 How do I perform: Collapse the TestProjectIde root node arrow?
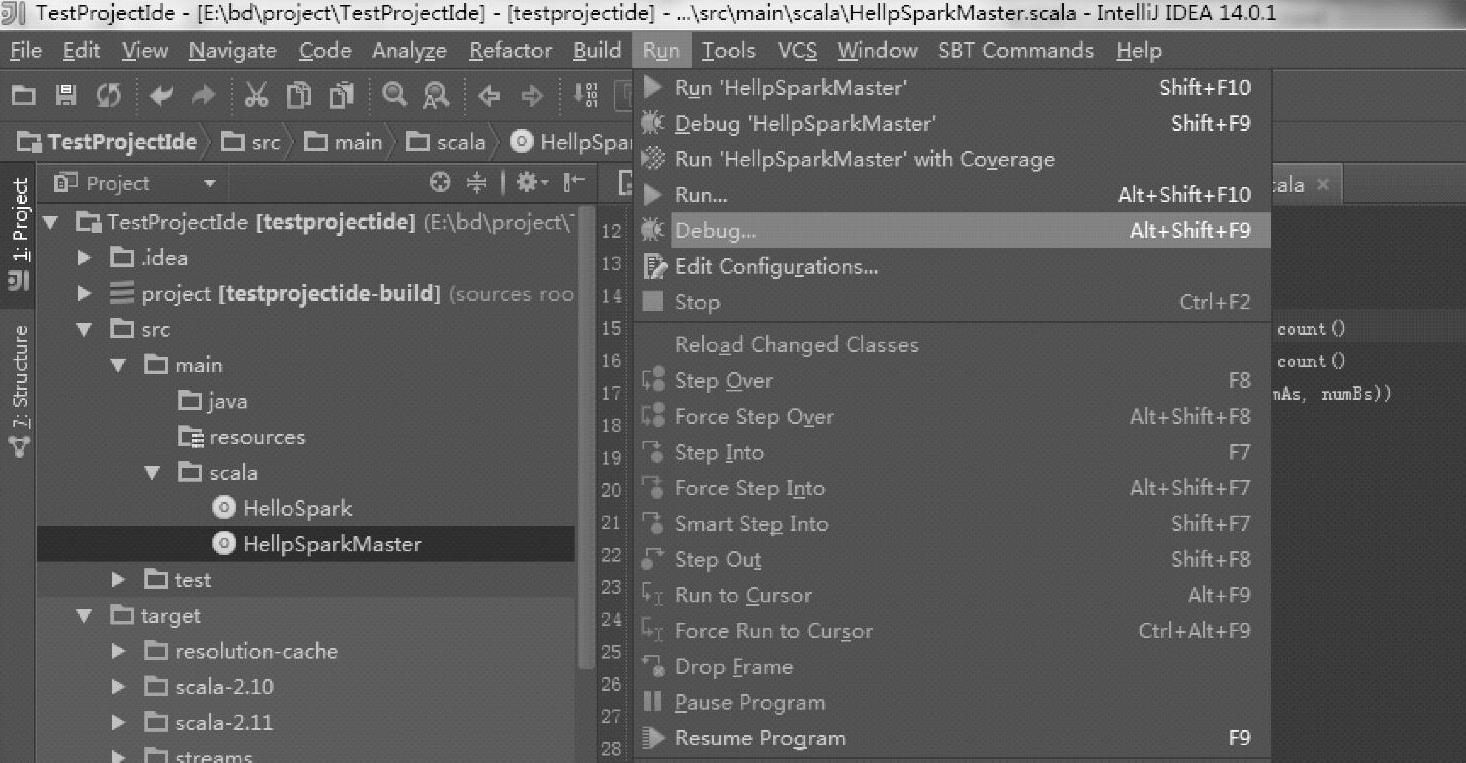[51, 222]
